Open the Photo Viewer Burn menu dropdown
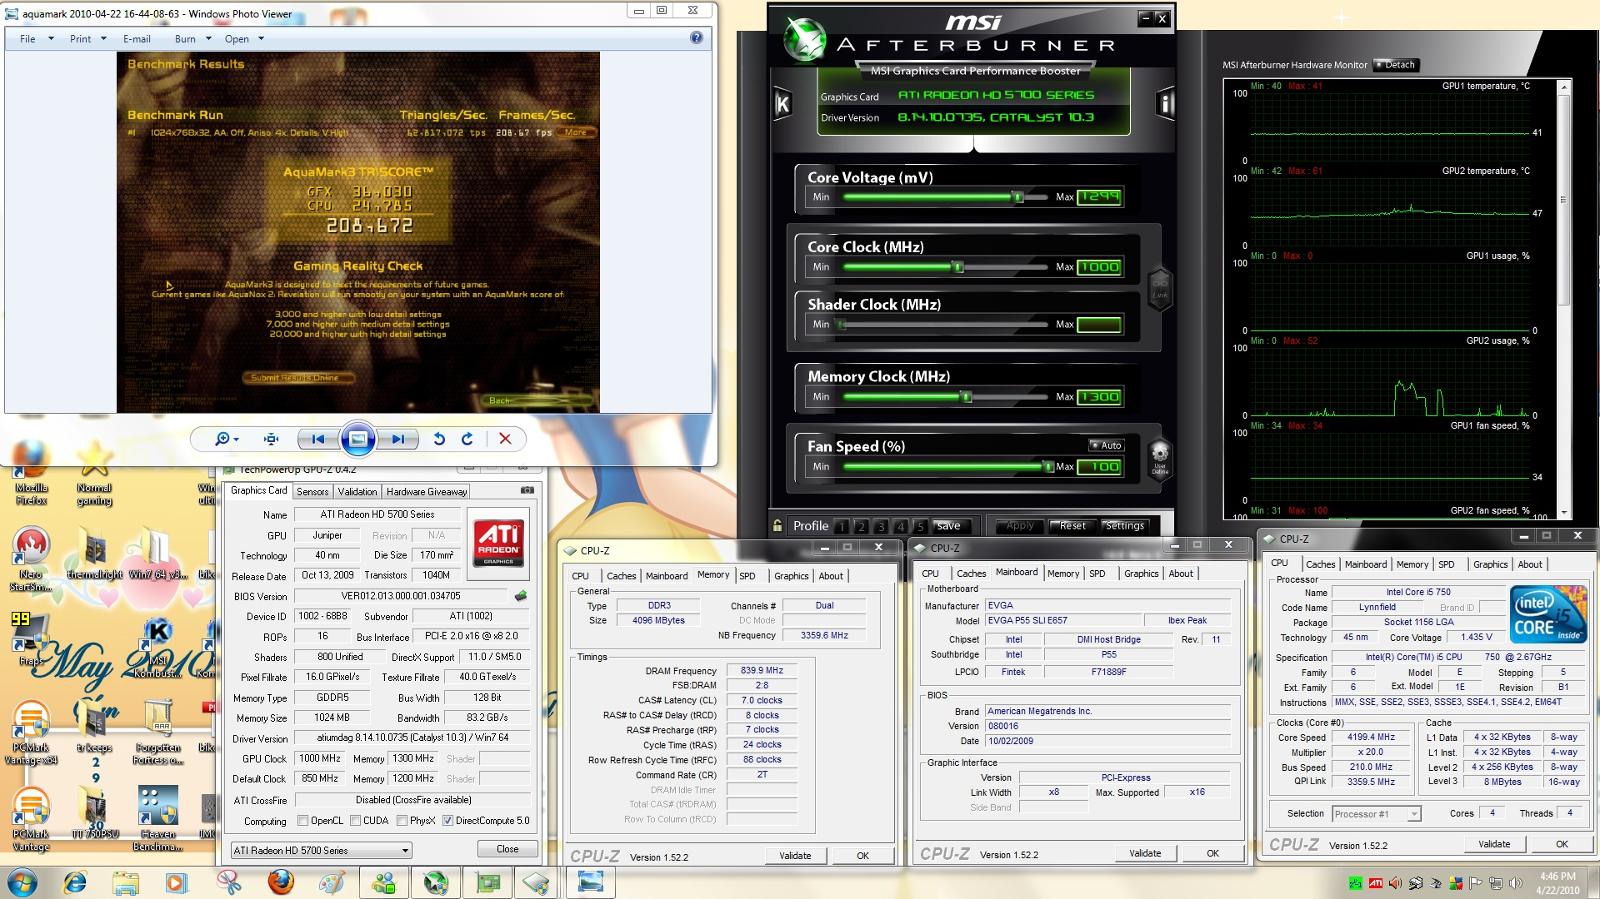This screenshot has width=1600, height=899. click(193, 39)
